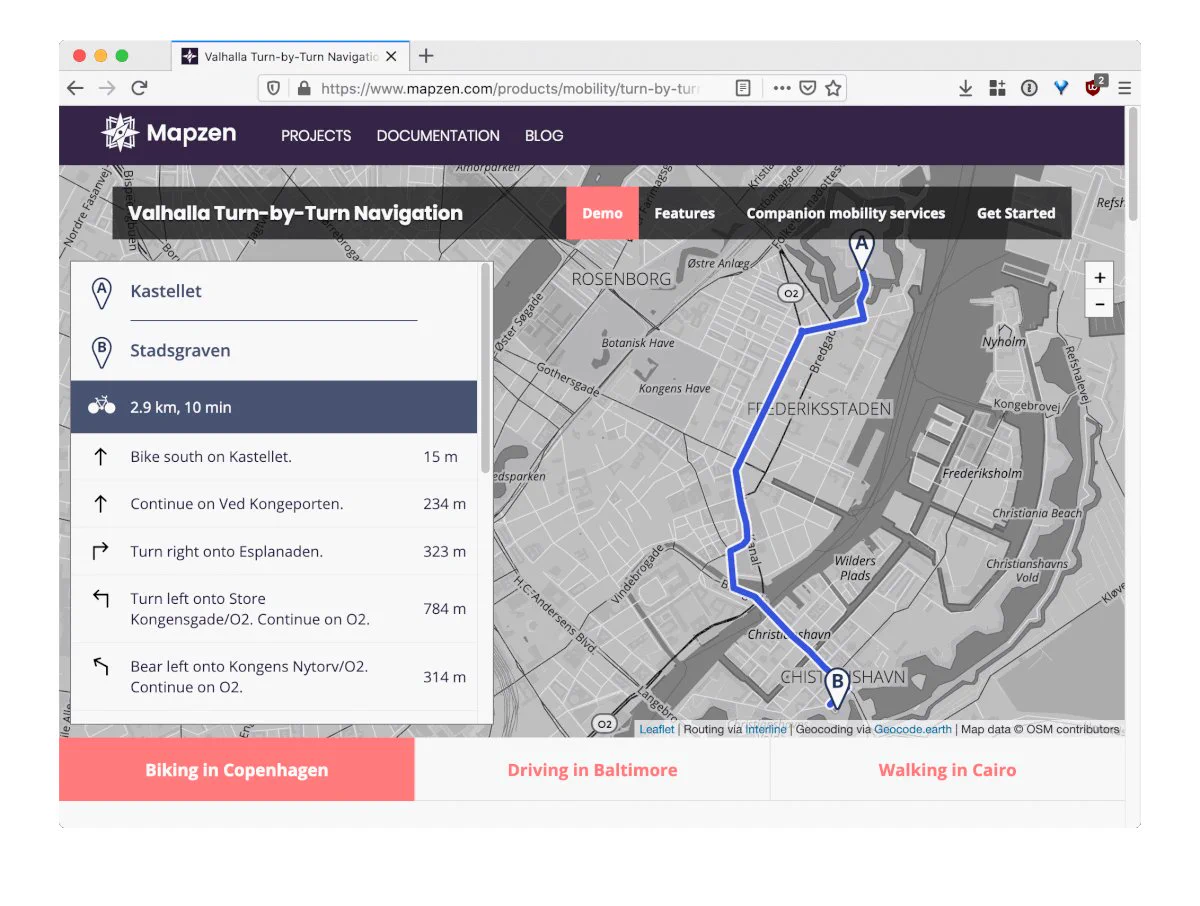This screenshot has height=906, width=1200.
Task: Click the '784 m' distance value
Action: (x=444, y=609)
